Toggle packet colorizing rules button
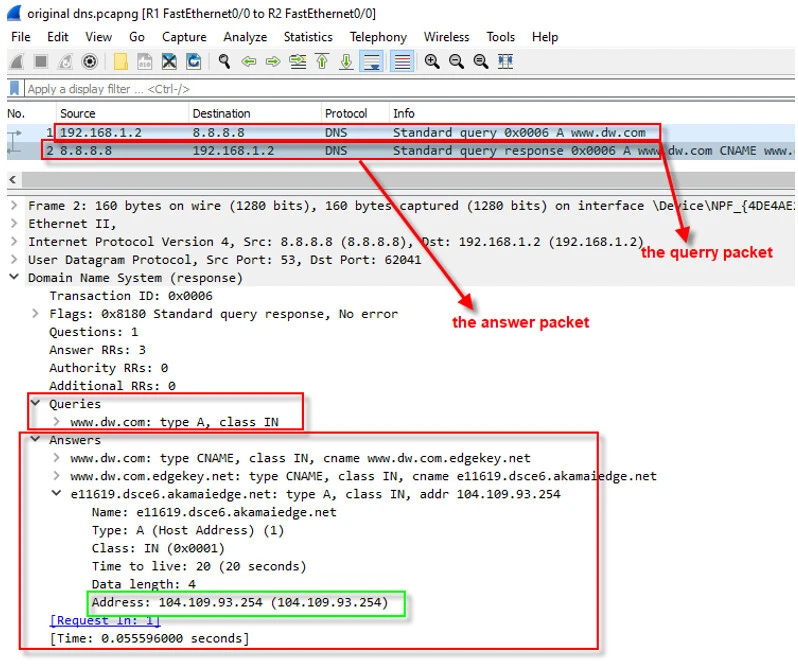 pos(402,62)
